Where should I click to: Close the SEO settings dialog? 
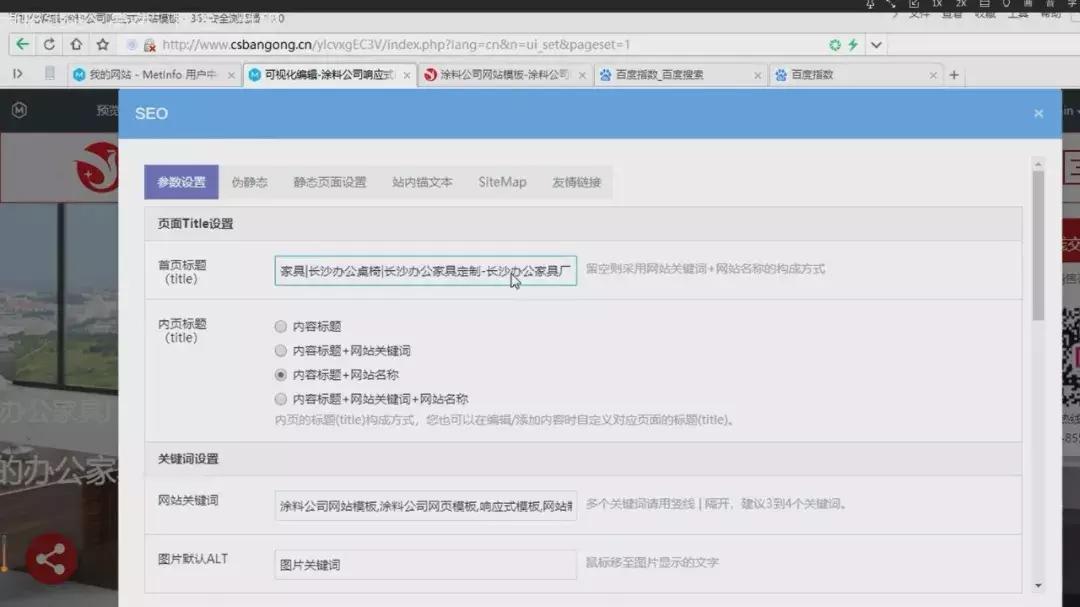1038,113
